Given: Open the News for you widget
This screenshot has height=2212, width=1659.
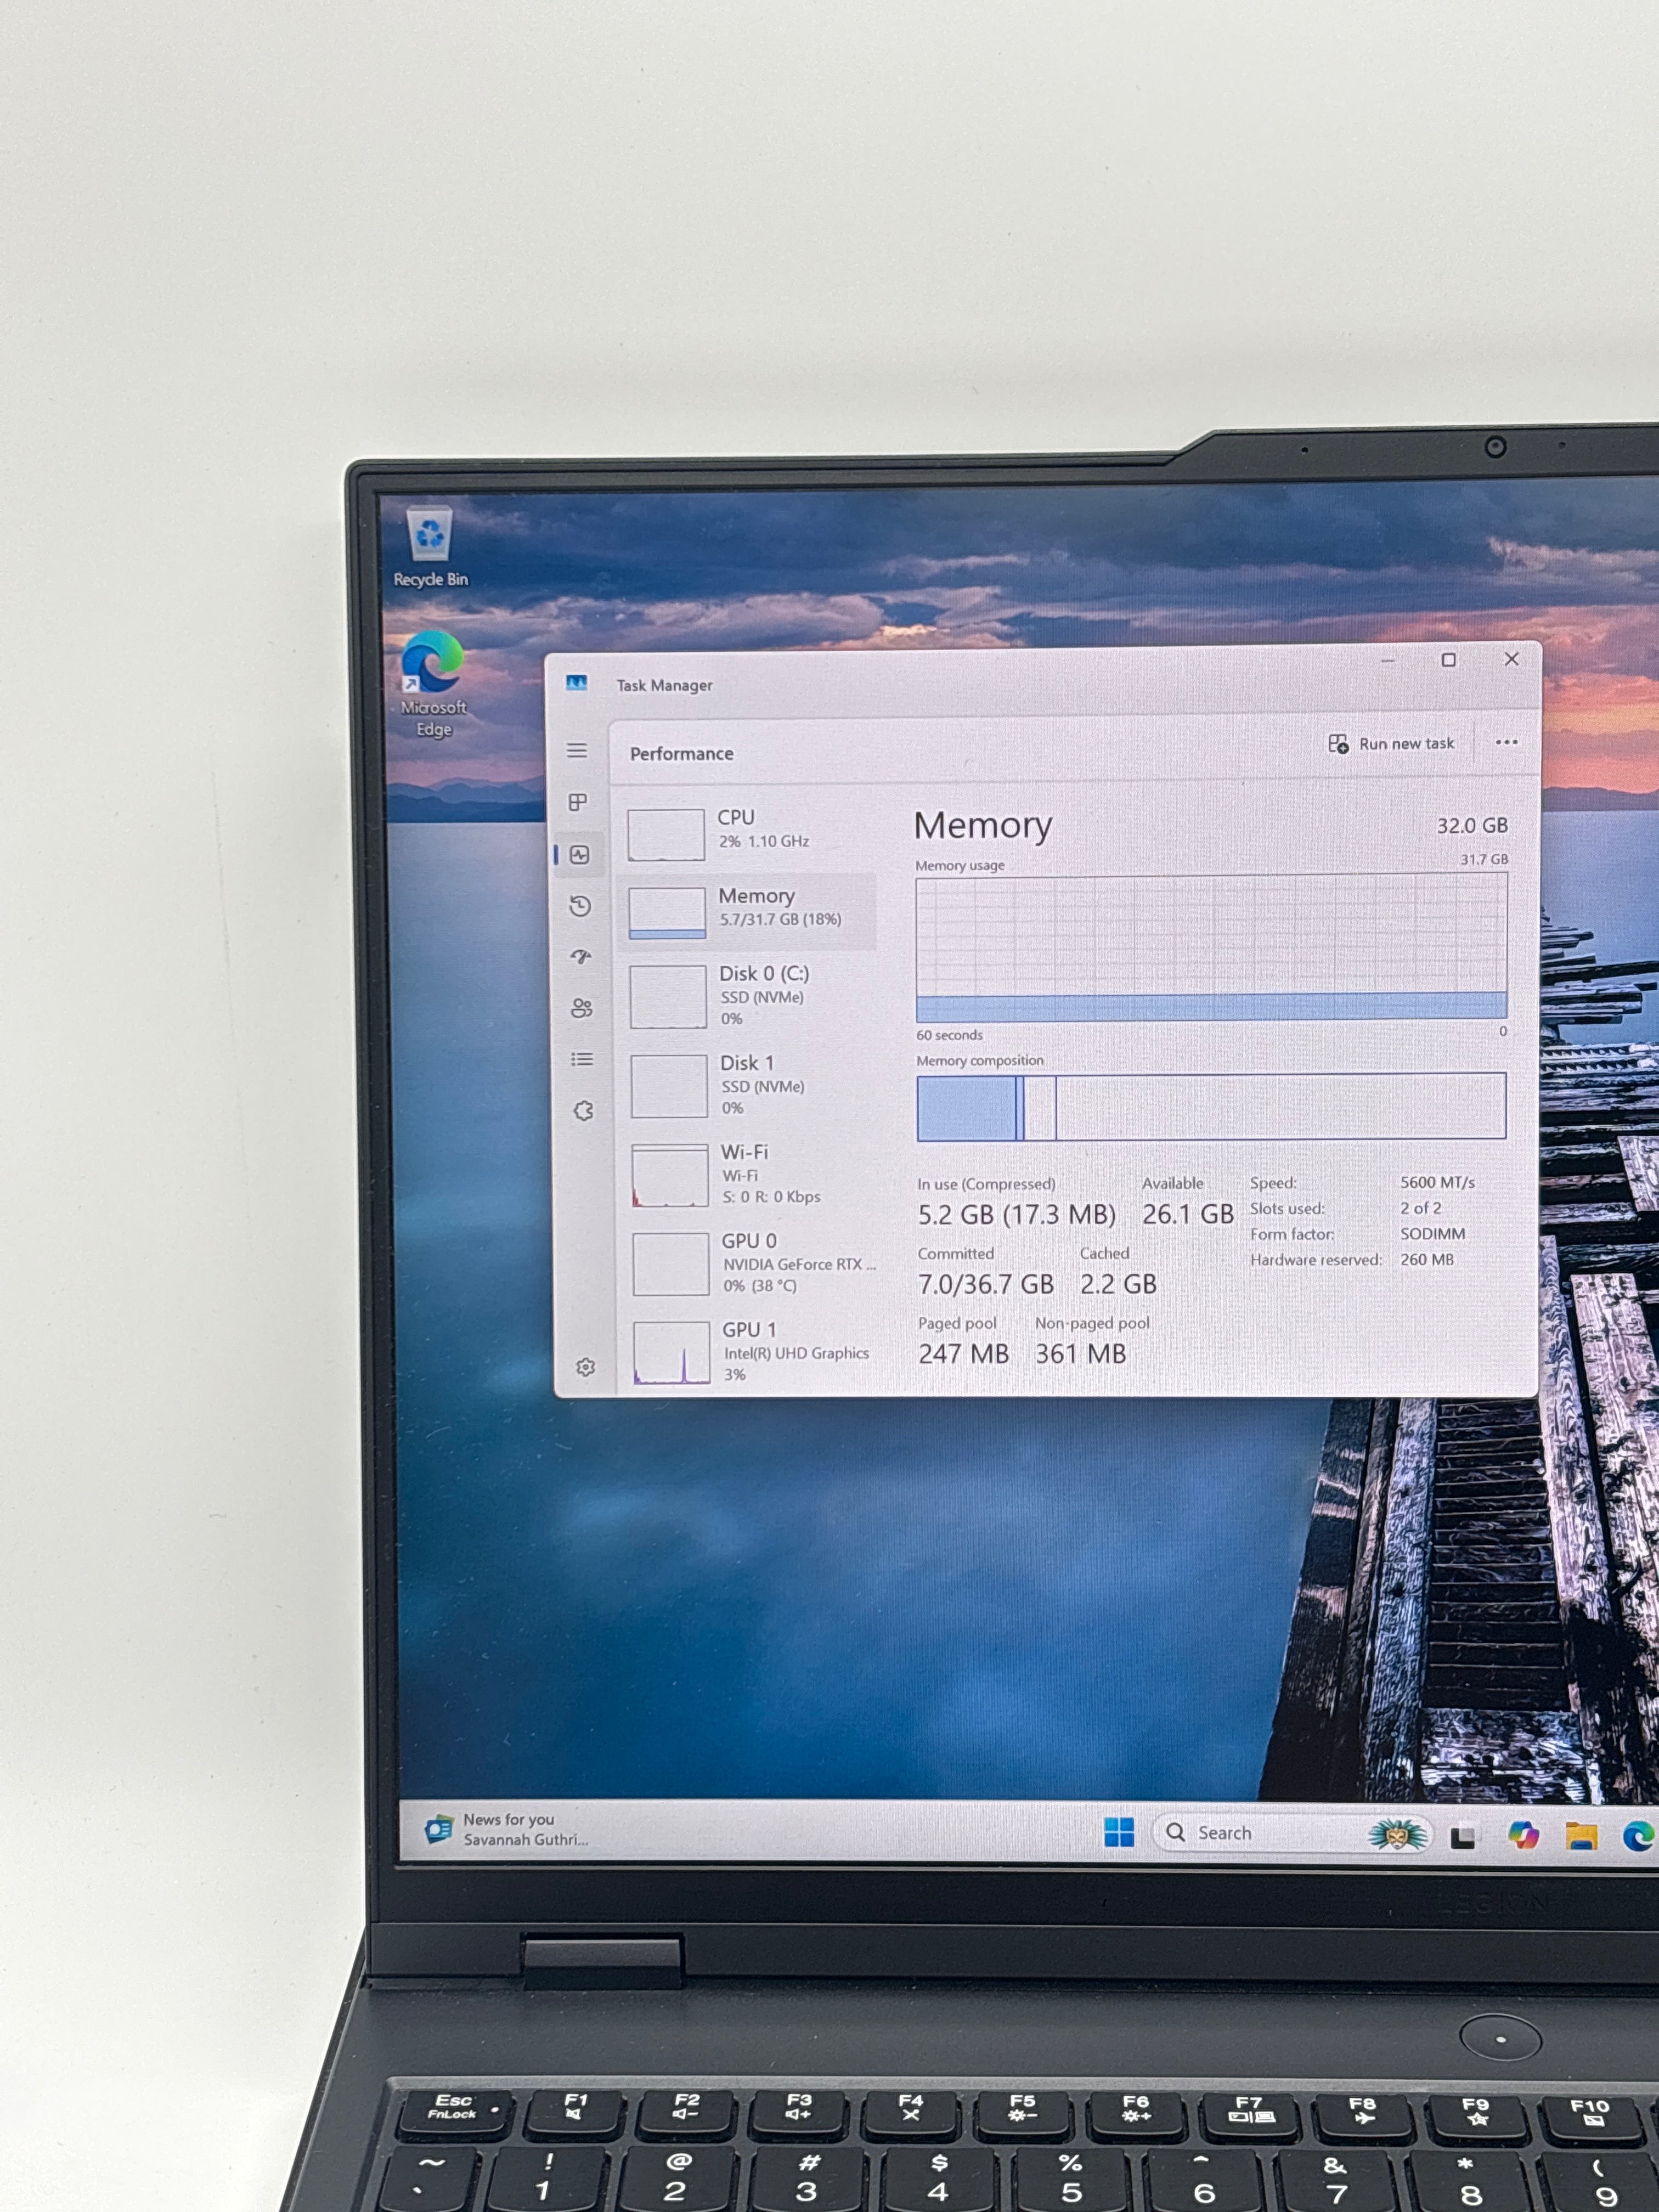Looking at the screenshot, I should [x=506, y=1829].
